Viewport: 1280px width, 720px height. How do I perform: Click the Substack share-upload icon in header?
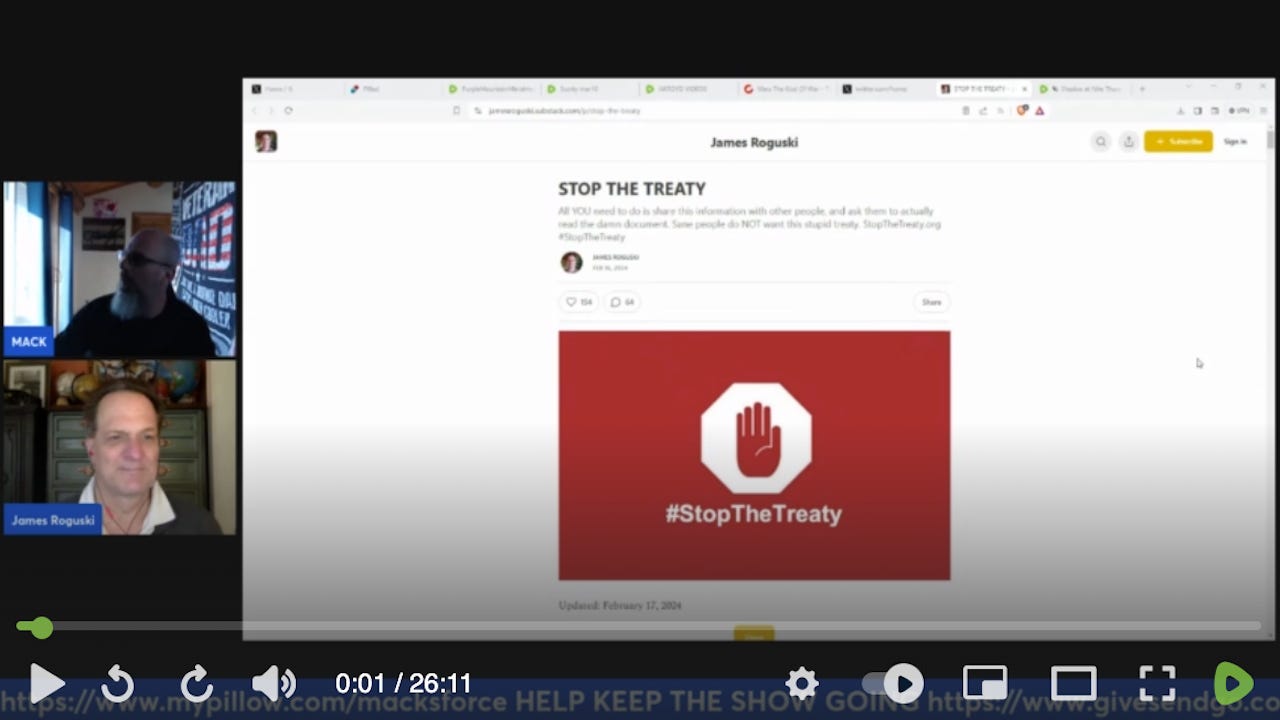(x=1128, y=142)
